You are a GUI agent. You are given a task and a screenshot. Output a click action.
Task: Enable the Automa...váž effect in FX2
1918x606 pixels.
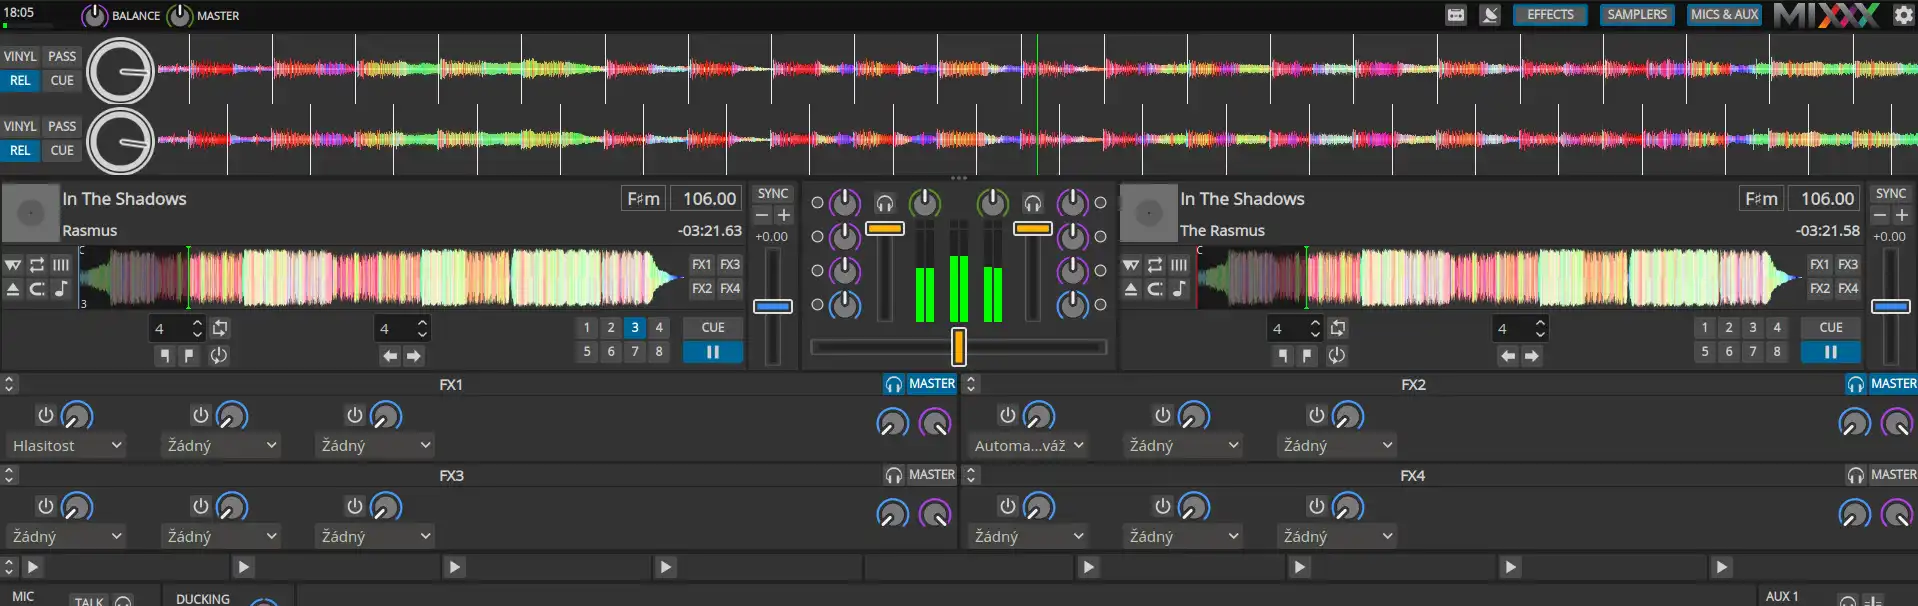click(x=1007, y=415)
